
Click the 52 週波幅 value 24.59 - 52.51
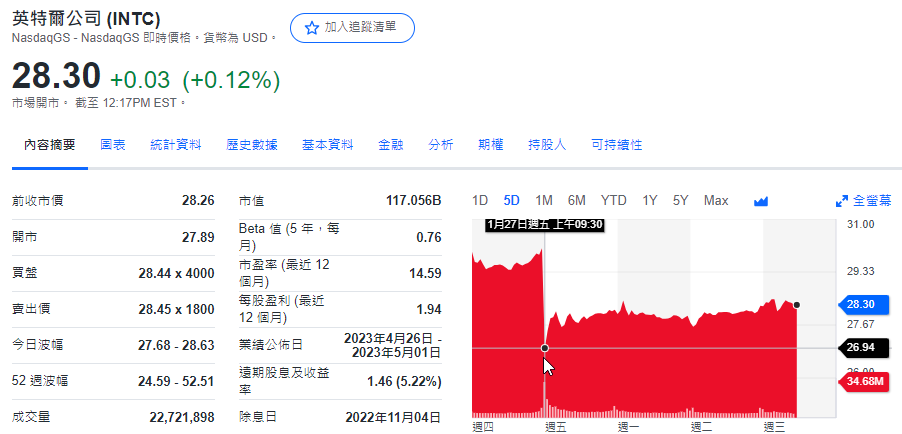click(x=177, y=381)
